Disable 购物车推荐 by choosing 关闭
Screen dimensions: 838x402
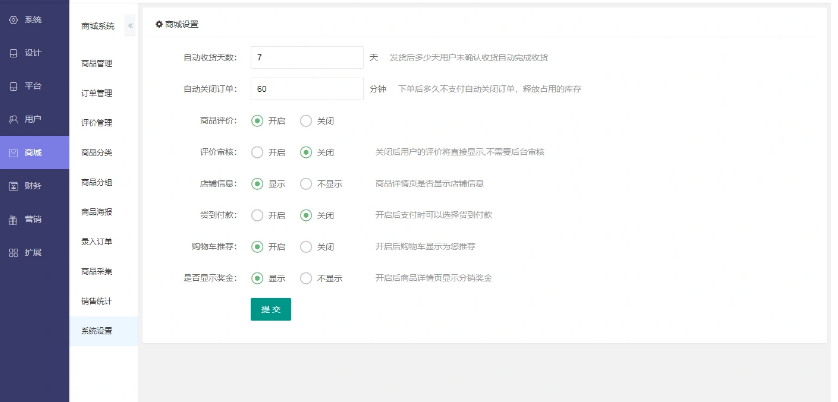tap(306, 246)
